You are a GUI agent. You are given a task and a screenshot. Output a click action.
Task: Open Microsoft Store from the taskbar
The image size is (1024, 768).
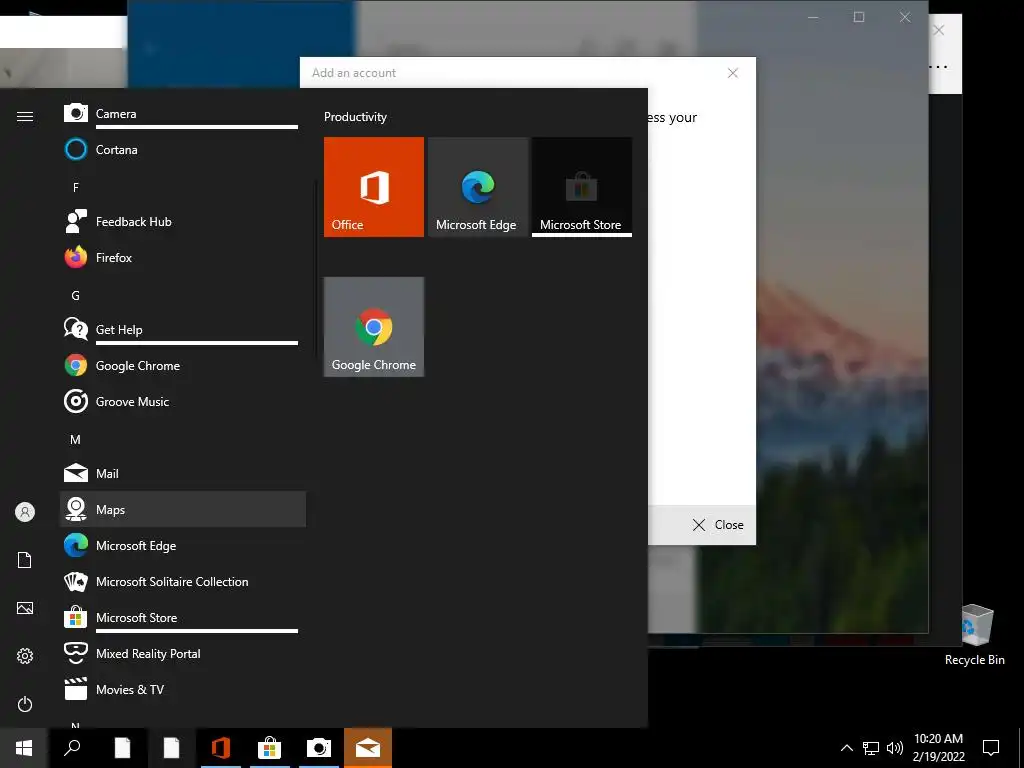269,748
